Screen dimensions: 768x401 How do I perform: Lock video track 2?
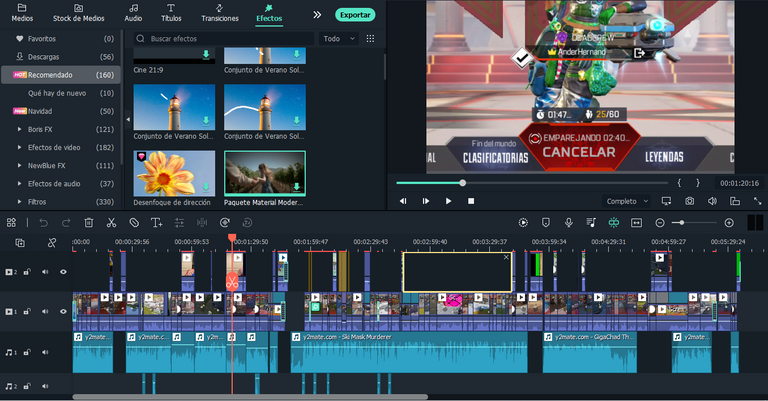[27, 272]
